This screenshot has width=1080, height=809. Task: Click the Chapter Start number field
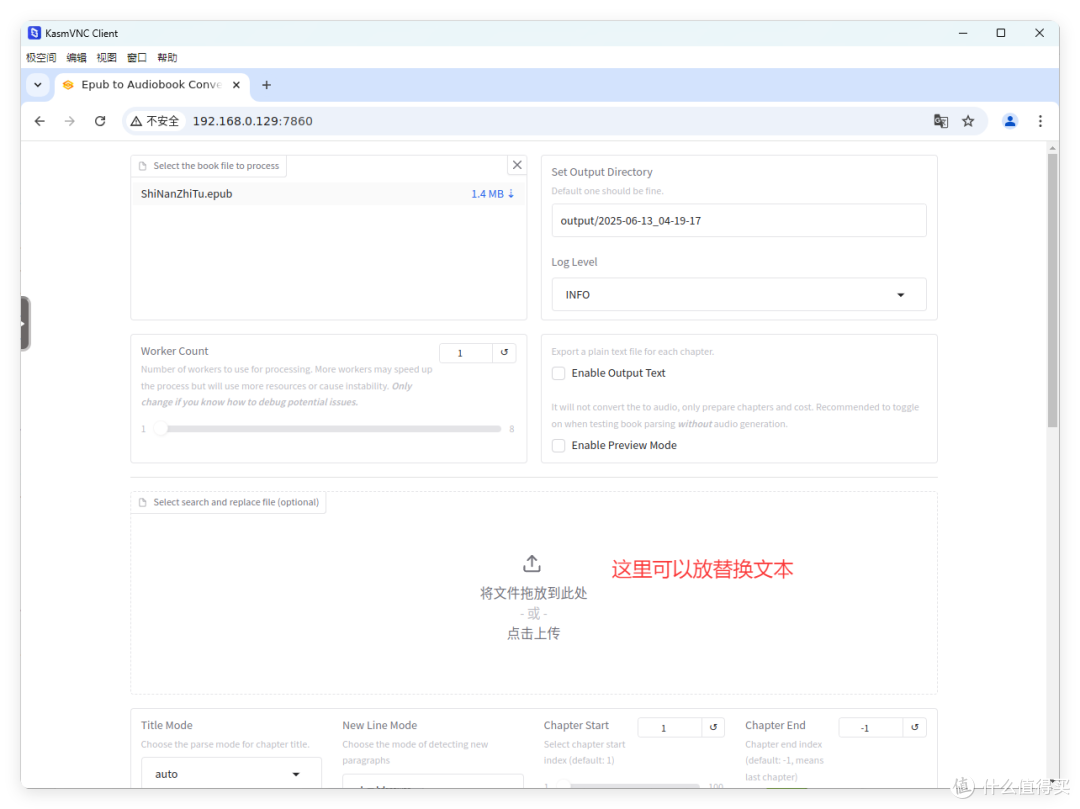tap(669, 728)
